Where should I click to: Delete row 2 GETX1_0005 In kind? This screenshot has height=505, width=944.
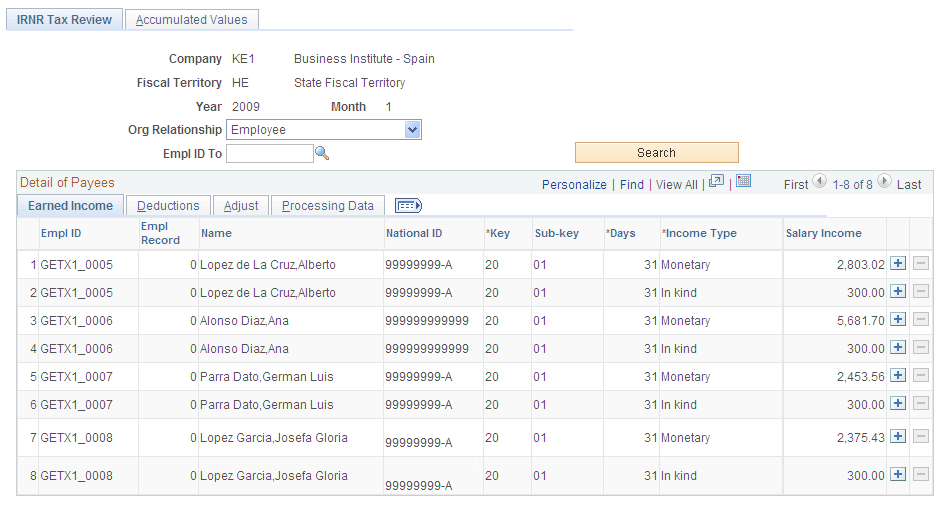[921, 291]
